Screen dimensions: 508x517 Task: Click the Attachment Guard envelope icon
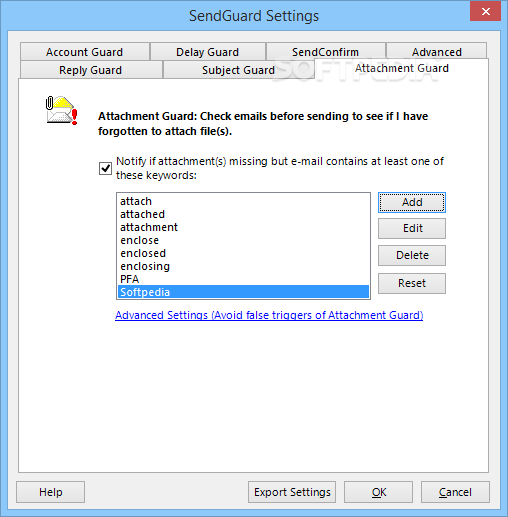[62, 110]
